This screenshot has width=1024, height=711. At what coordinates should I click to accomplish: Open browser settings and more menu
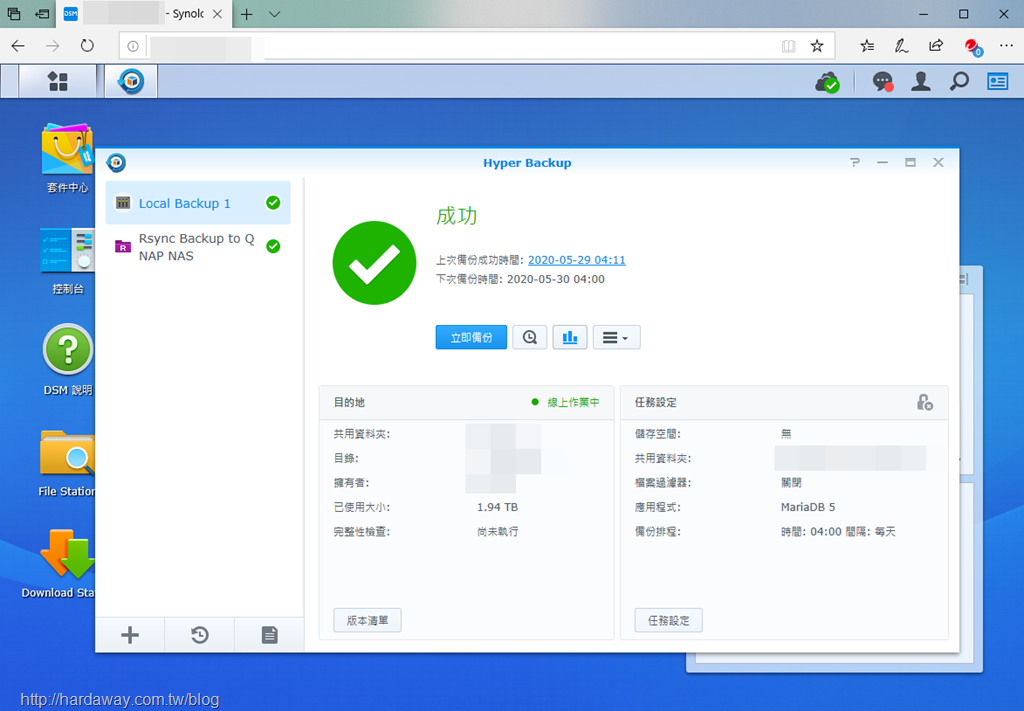1006,46
